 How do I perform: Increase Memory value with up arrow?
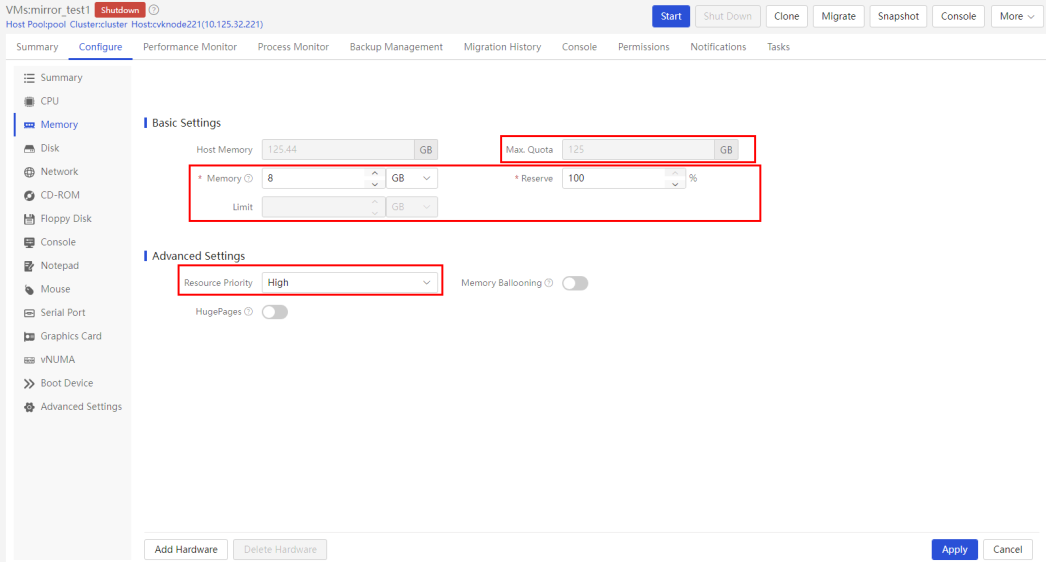pyautogui.click(x=375, y=173)
